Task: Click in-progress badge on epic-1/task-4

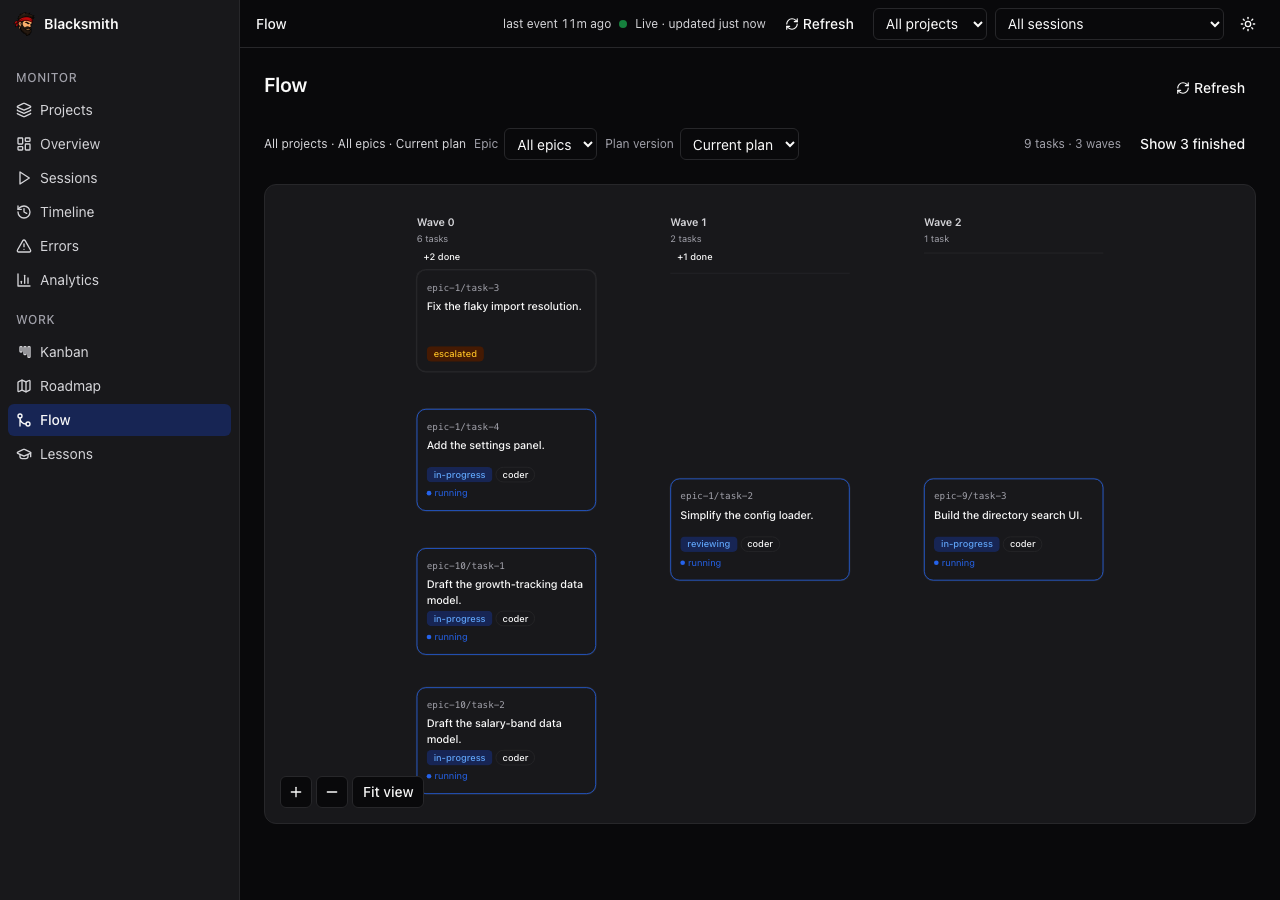Action: (459, 475)
